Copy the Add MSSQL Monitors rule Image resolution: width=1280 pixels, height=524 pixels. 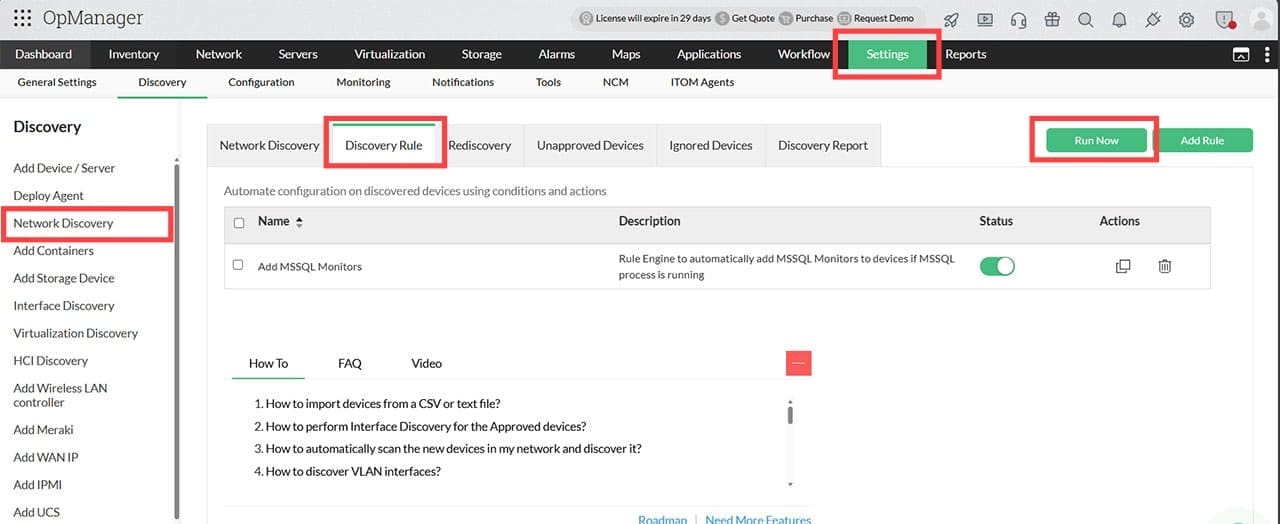tap(1123, 266)
